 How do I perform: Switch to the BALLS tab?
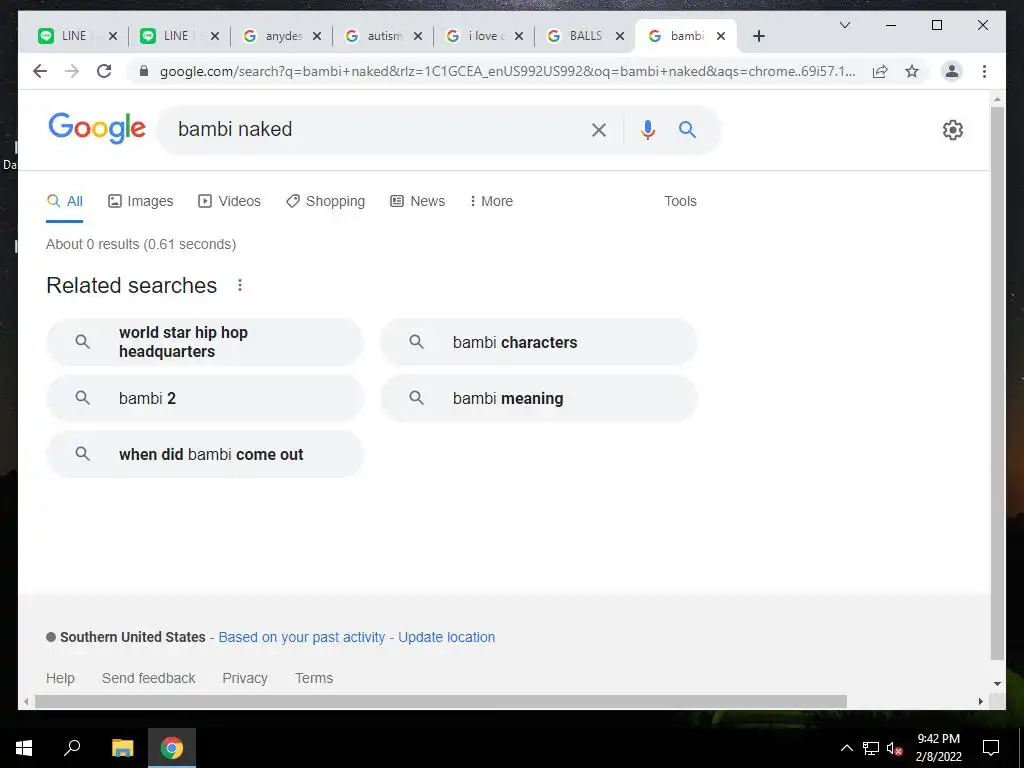pyautogui.click(x=578, y=36)
